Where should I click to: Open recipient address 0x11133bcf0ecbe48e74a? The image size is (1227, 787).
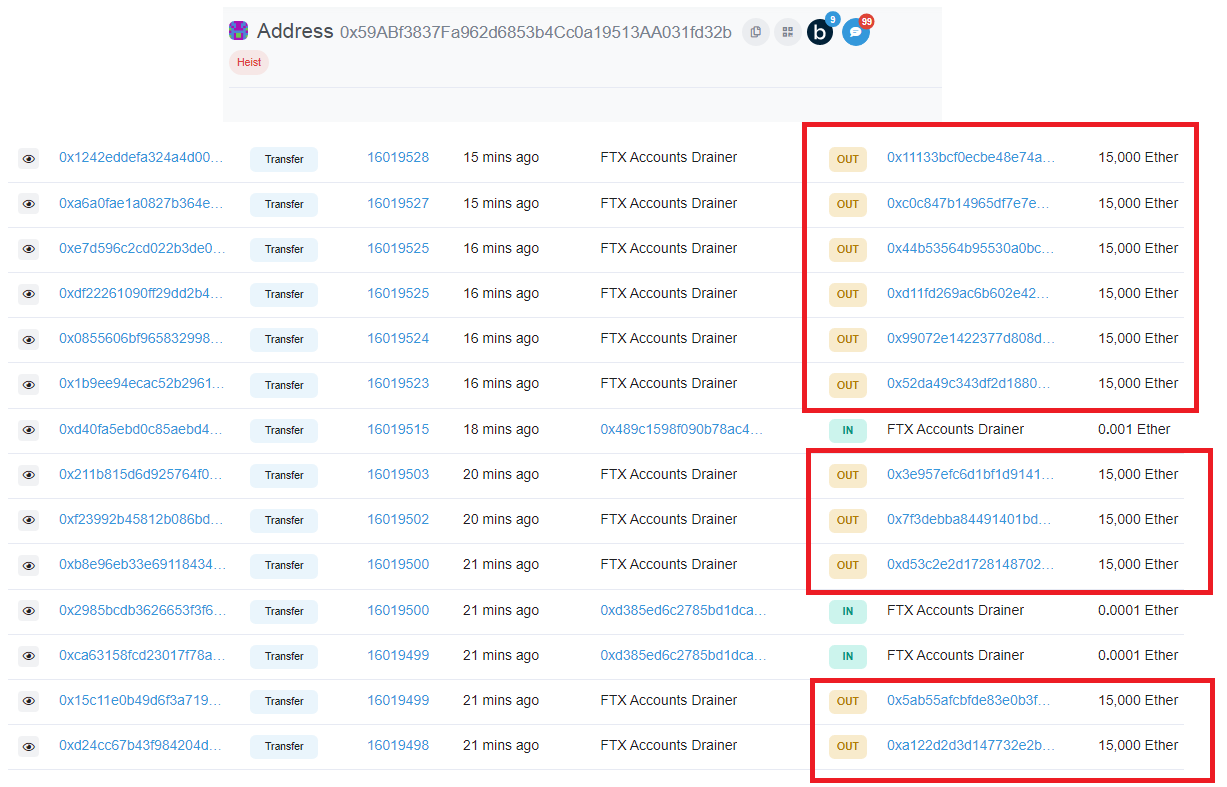point(971,157)
